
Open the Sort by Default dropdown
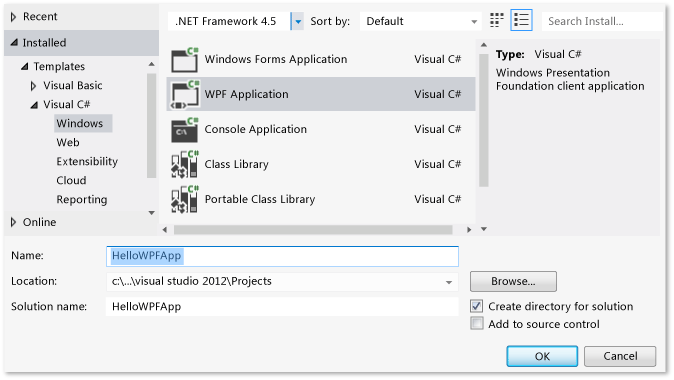tap(420, 21)
